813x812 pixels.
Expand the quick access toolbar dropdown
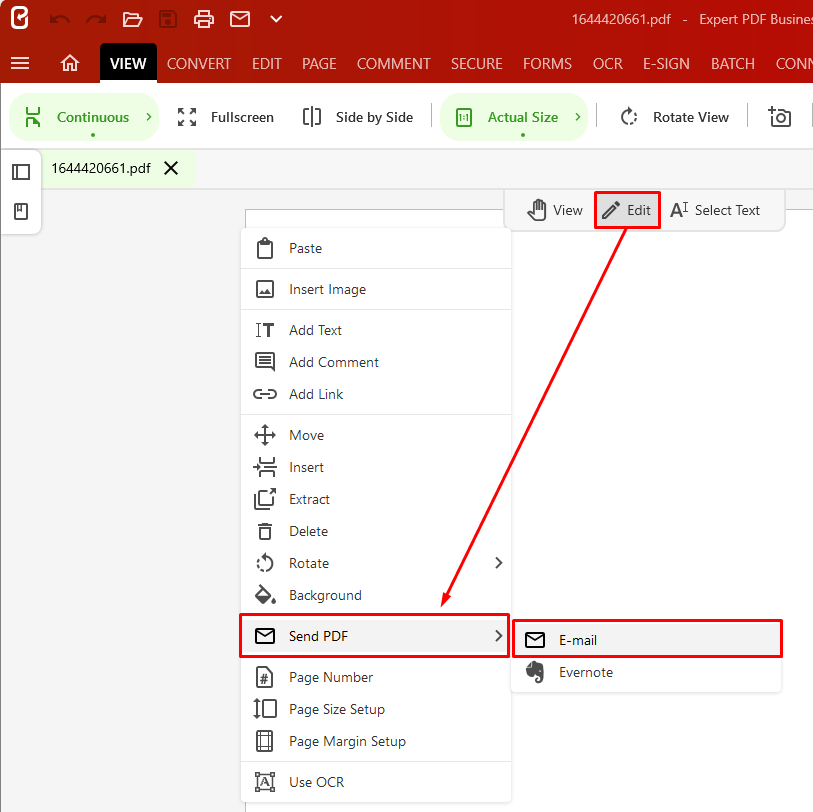pos(276,19)
